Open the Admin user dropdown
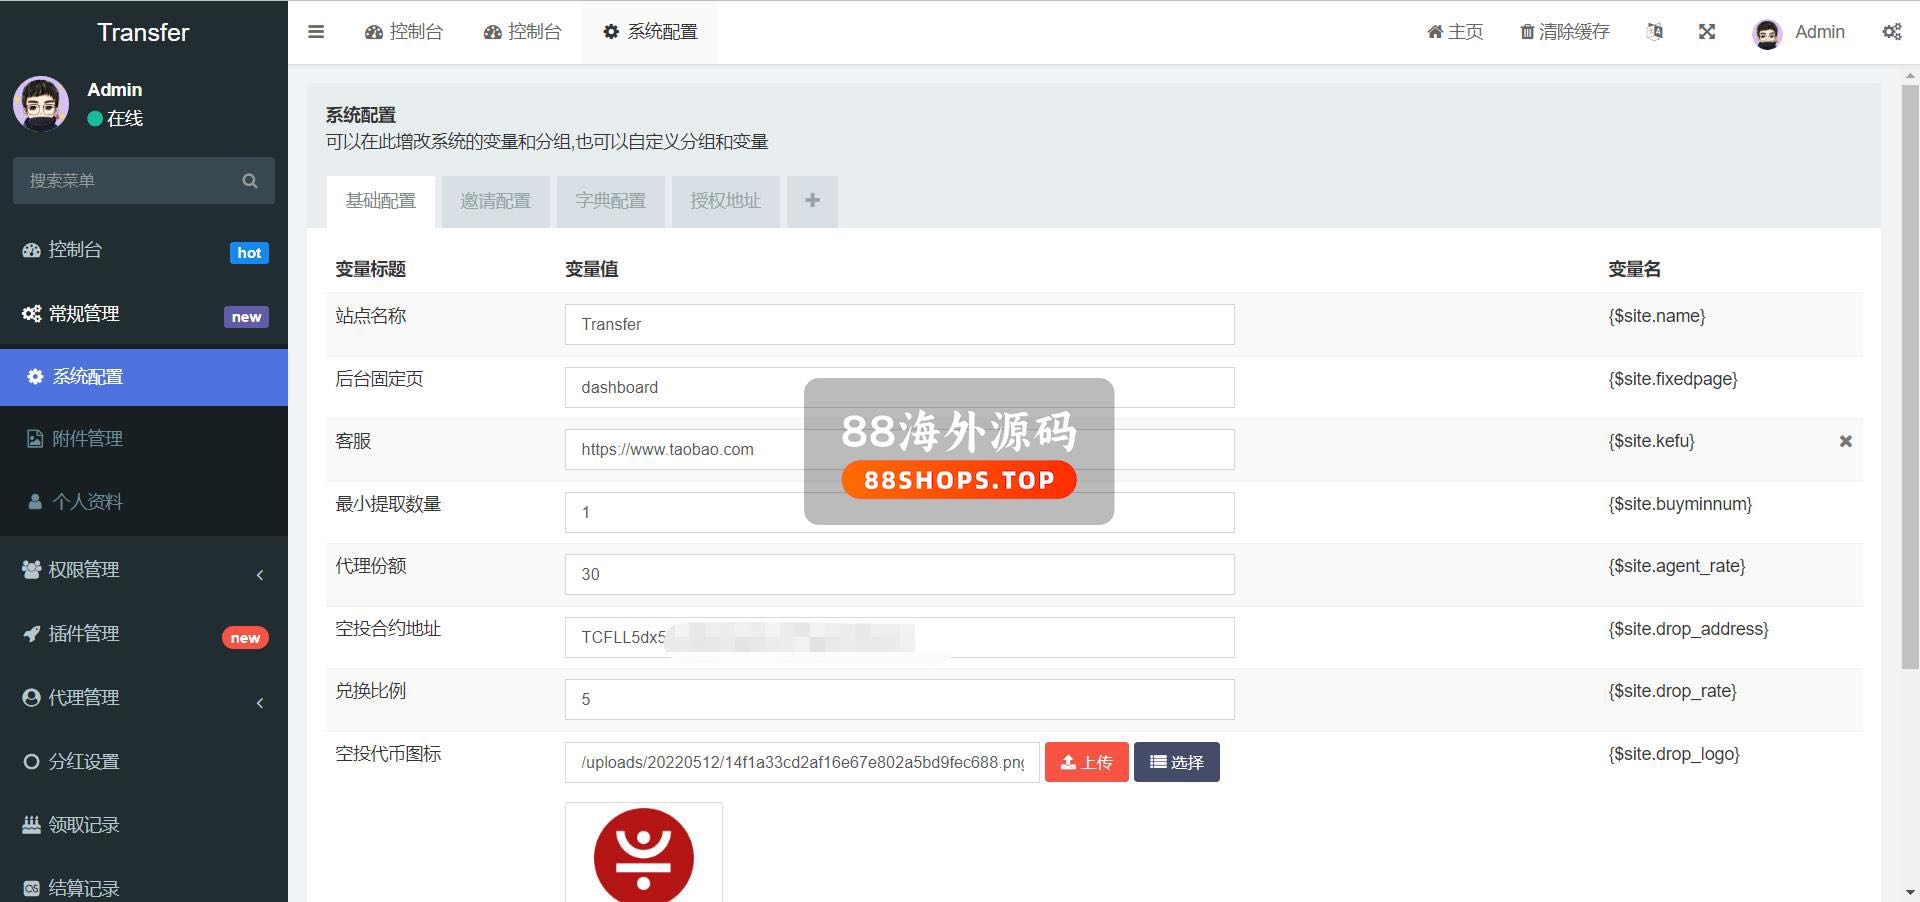Screen dimensions: 1920x902 tap(1799, 32)
